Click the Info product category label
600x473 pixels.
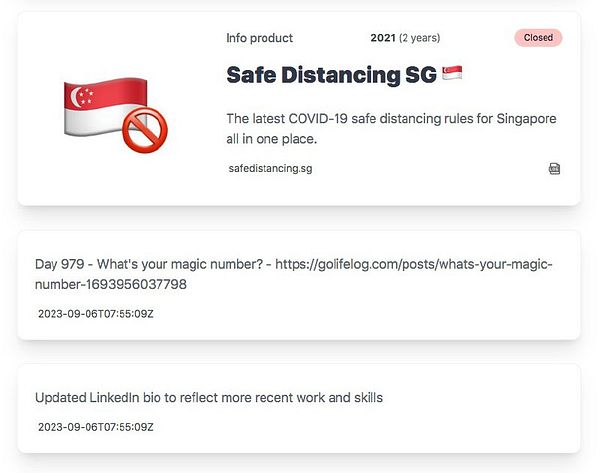tap(259, 38)
